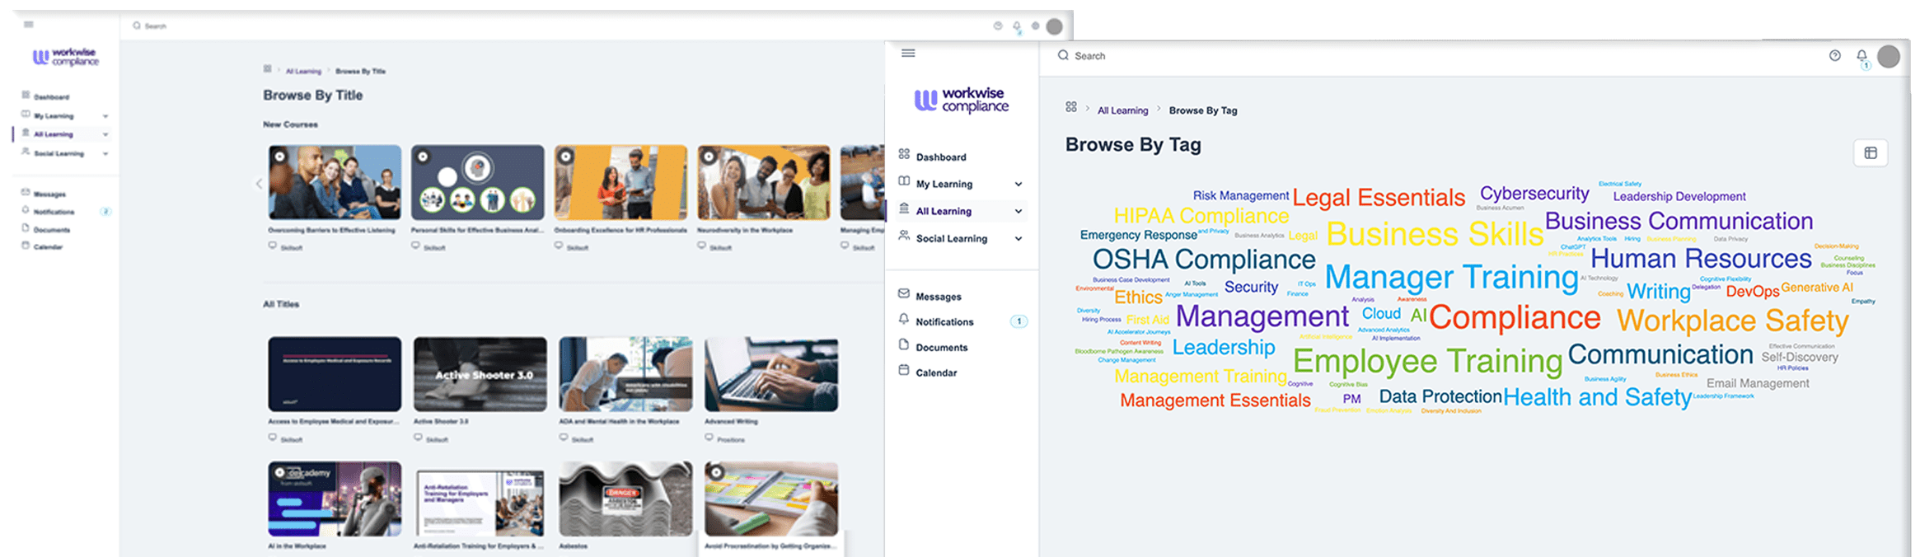This screenshot has width=1920, height=557.
Task: Click Calendar icon in Browse By Tag sidebar
Action: (904, 370)
